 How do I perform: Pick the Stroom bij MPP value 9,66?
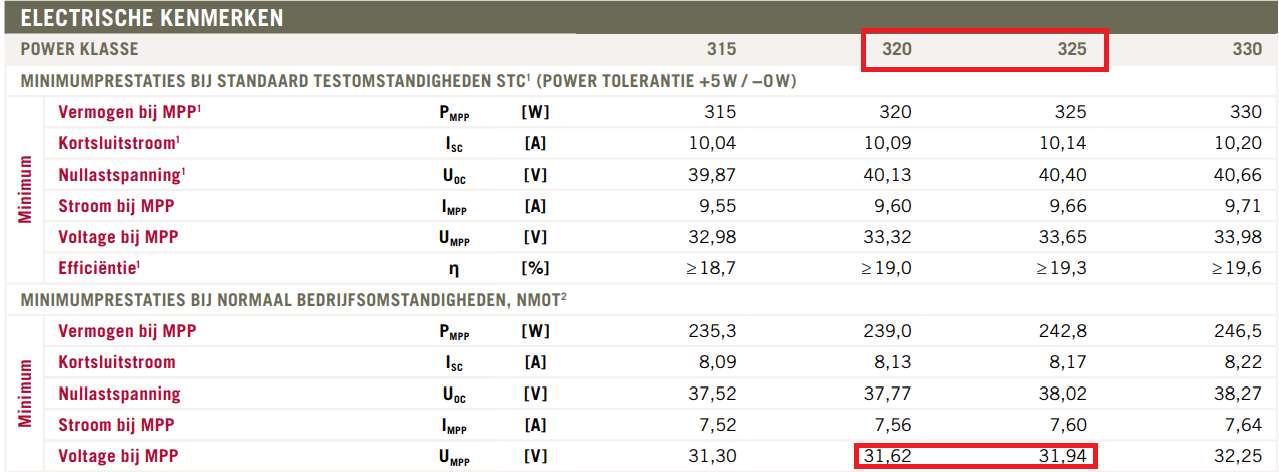(x=1069, y=206)
